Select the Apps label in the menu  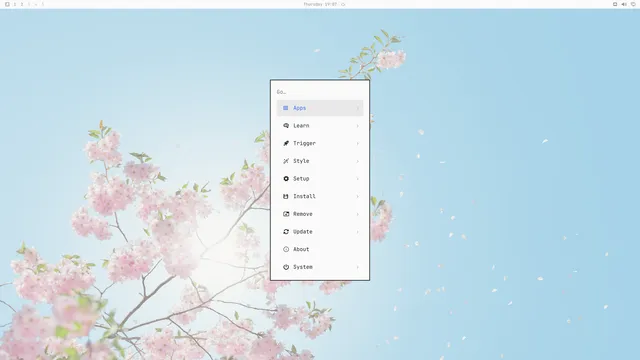(x=299, y=108)
